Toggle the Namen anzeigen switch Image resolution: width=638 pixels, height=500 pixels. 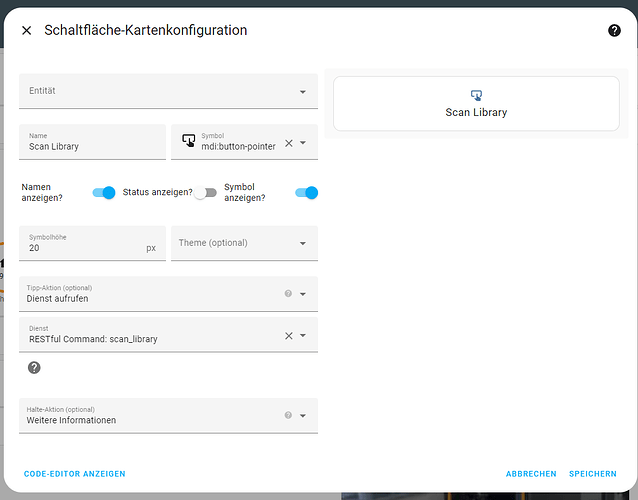[x=104, y=192]
